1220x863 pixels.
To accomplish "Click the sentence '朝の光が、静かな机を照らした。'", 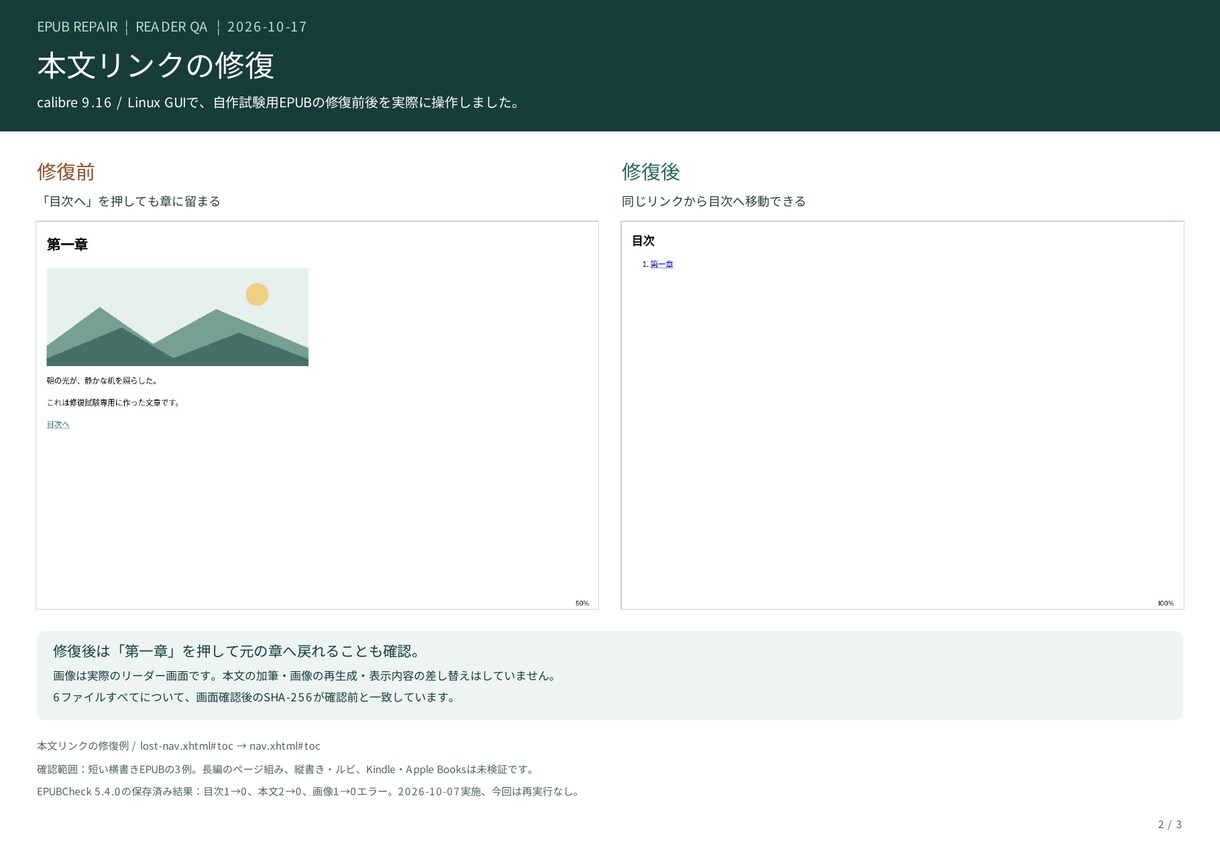I will click(x=102, y=381).
